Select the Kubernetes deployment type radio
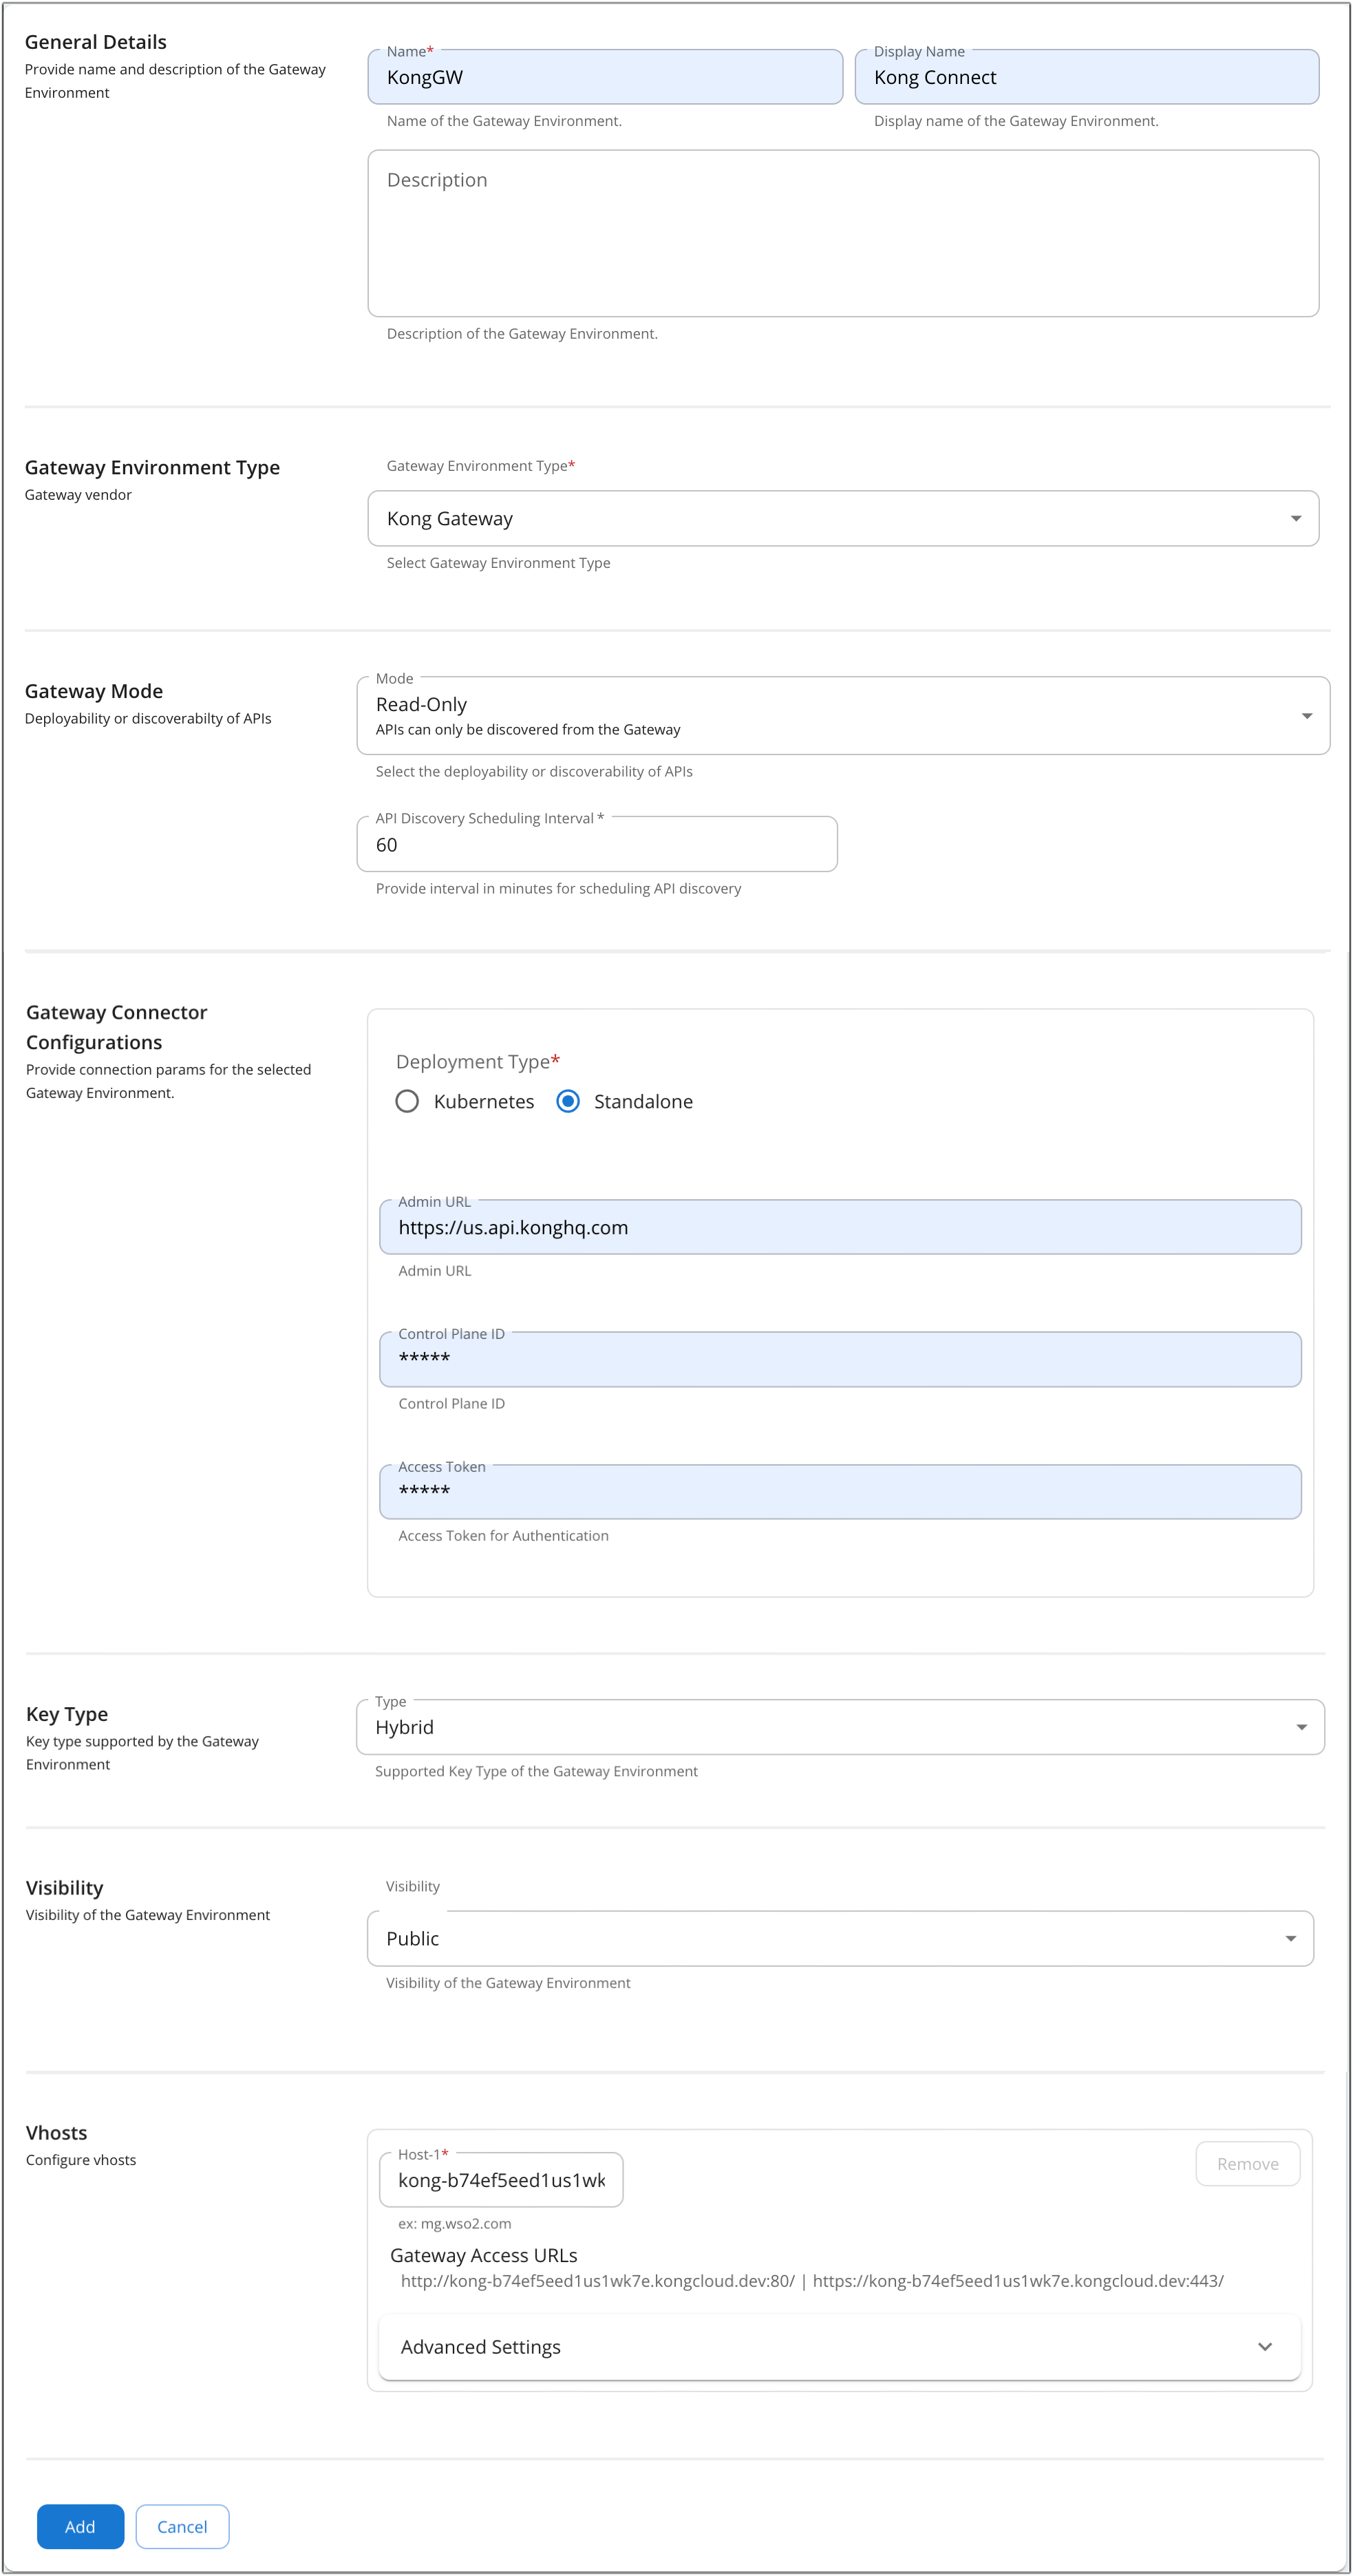This screenshot has width=1353, height=2576. (x=407, y=1101)
